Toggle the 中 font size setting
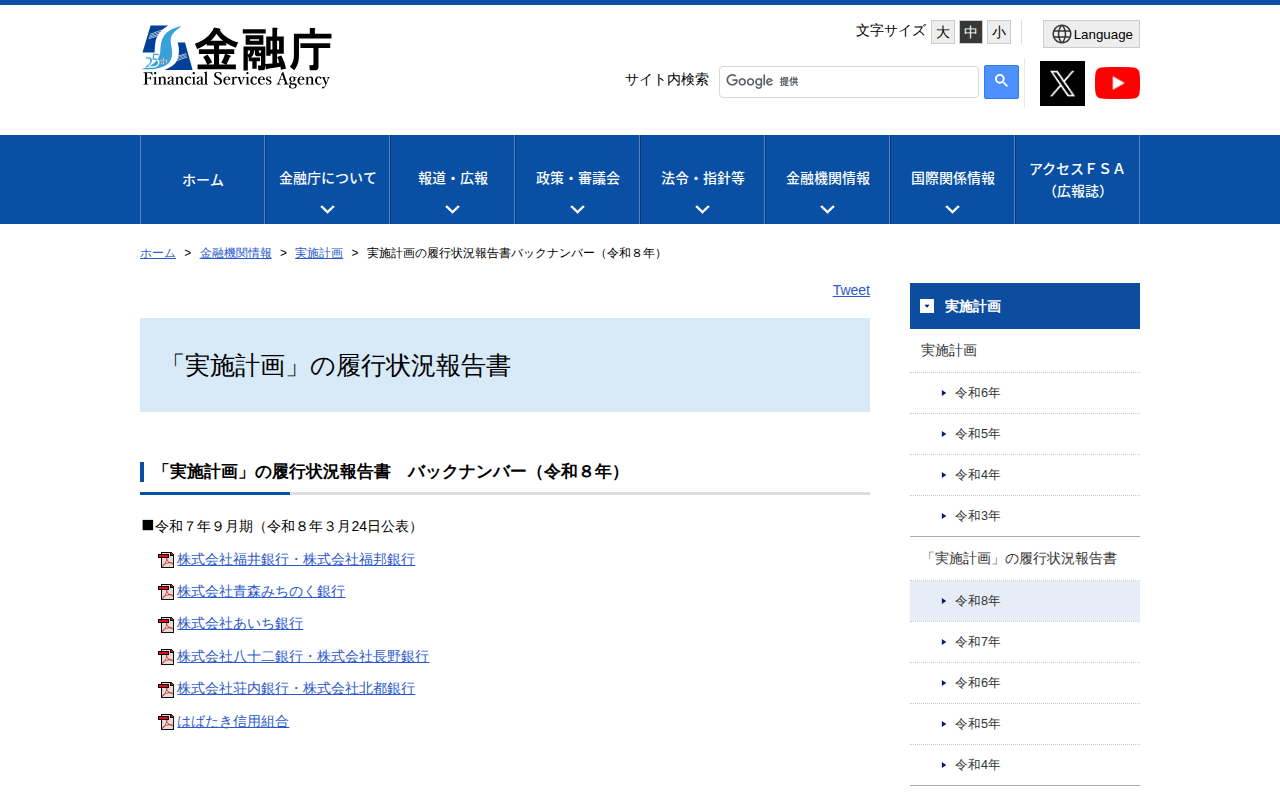Viewport: 1280px width, 800px height. (x=970, y=32)
